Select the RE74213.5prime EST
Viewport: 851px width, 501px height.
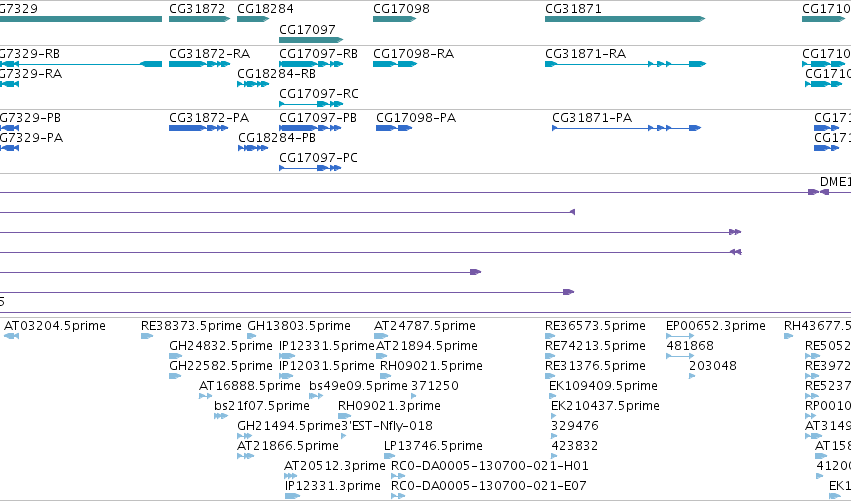pos(550,356)
